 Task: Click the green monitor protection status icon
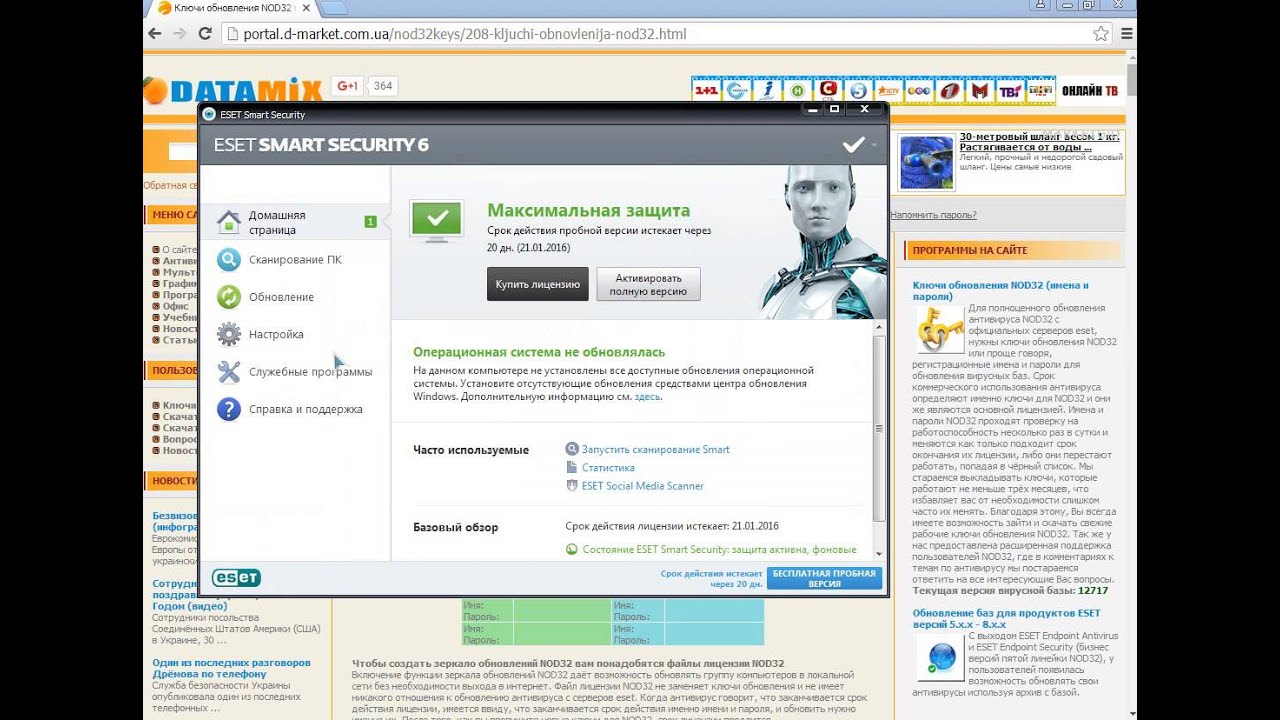point(436,220)
